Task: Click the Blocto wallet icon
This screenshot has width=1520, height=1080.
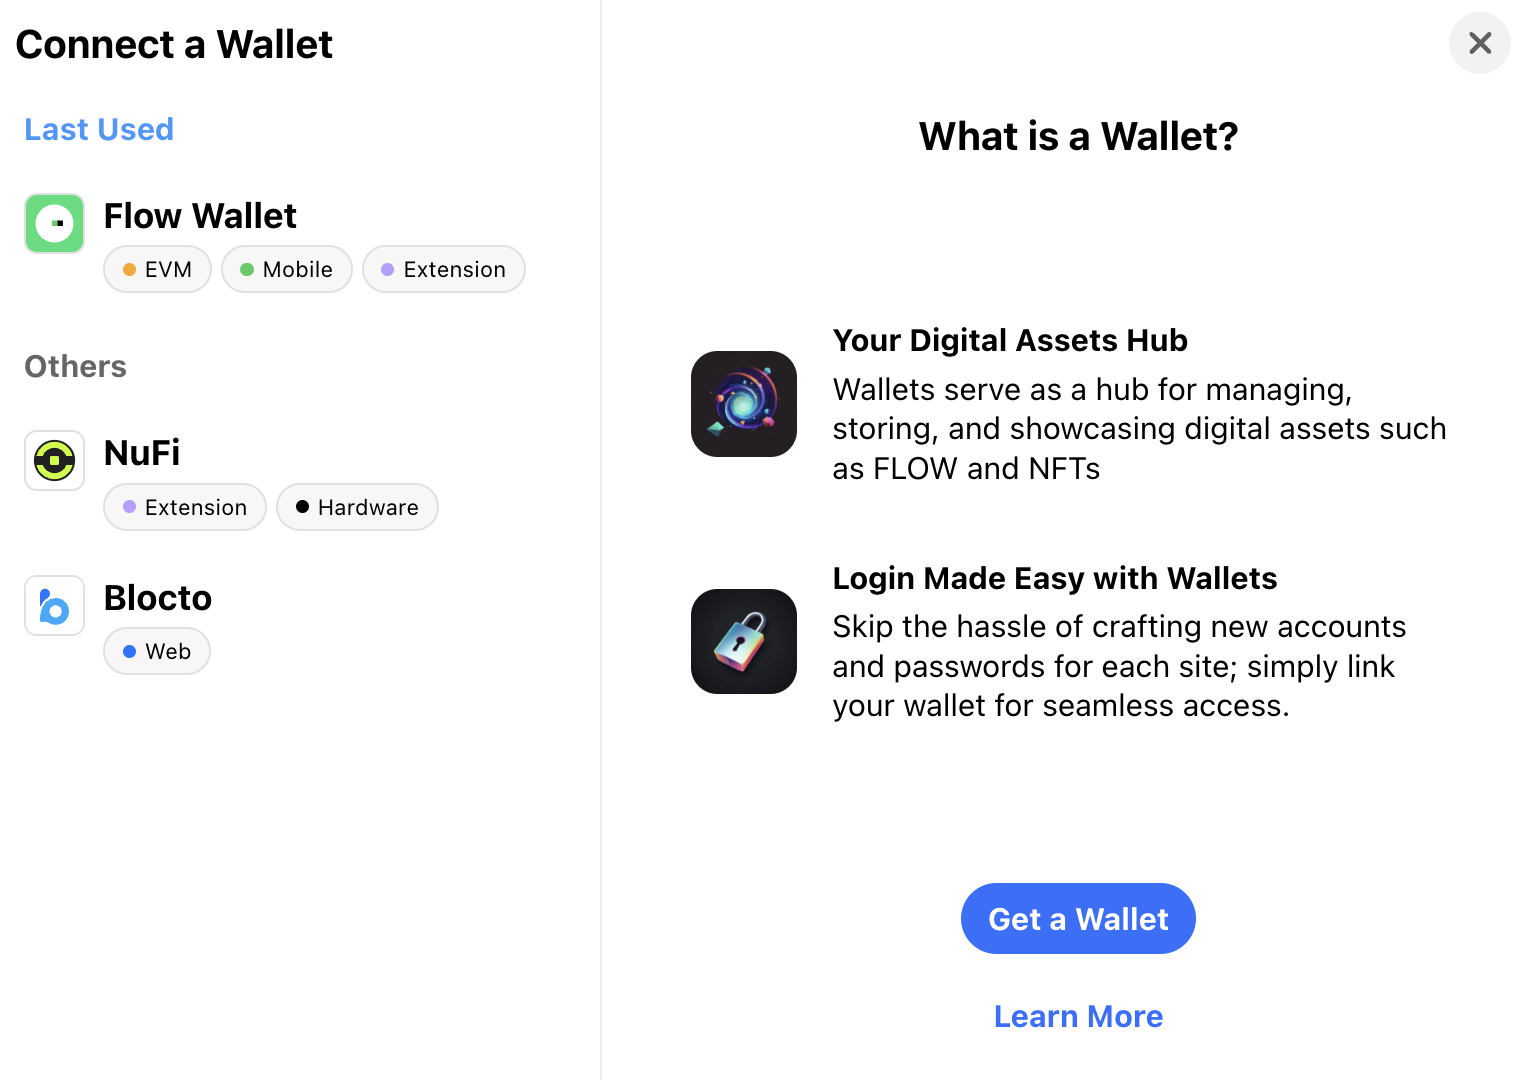Action: pyautogui.click(x=54, y=605)
